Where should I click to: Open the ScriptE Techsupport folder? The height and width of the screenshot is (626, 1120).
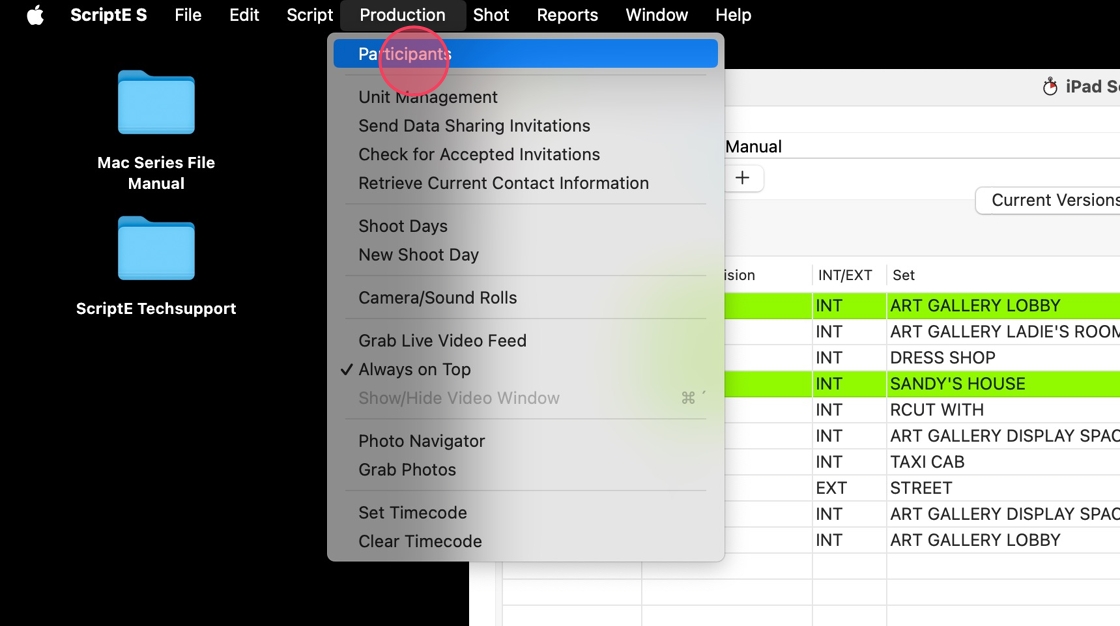pos(156,249)
